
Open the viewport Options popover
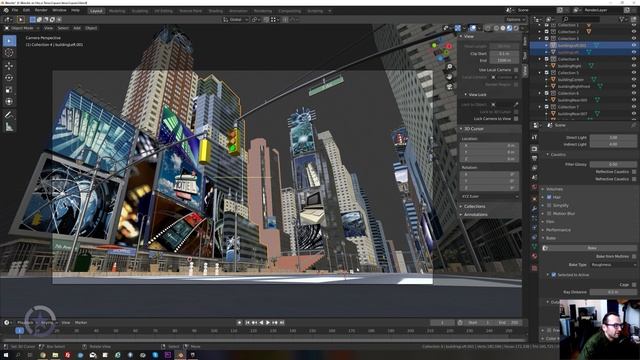pyautogui.click(x=515, y=20)
